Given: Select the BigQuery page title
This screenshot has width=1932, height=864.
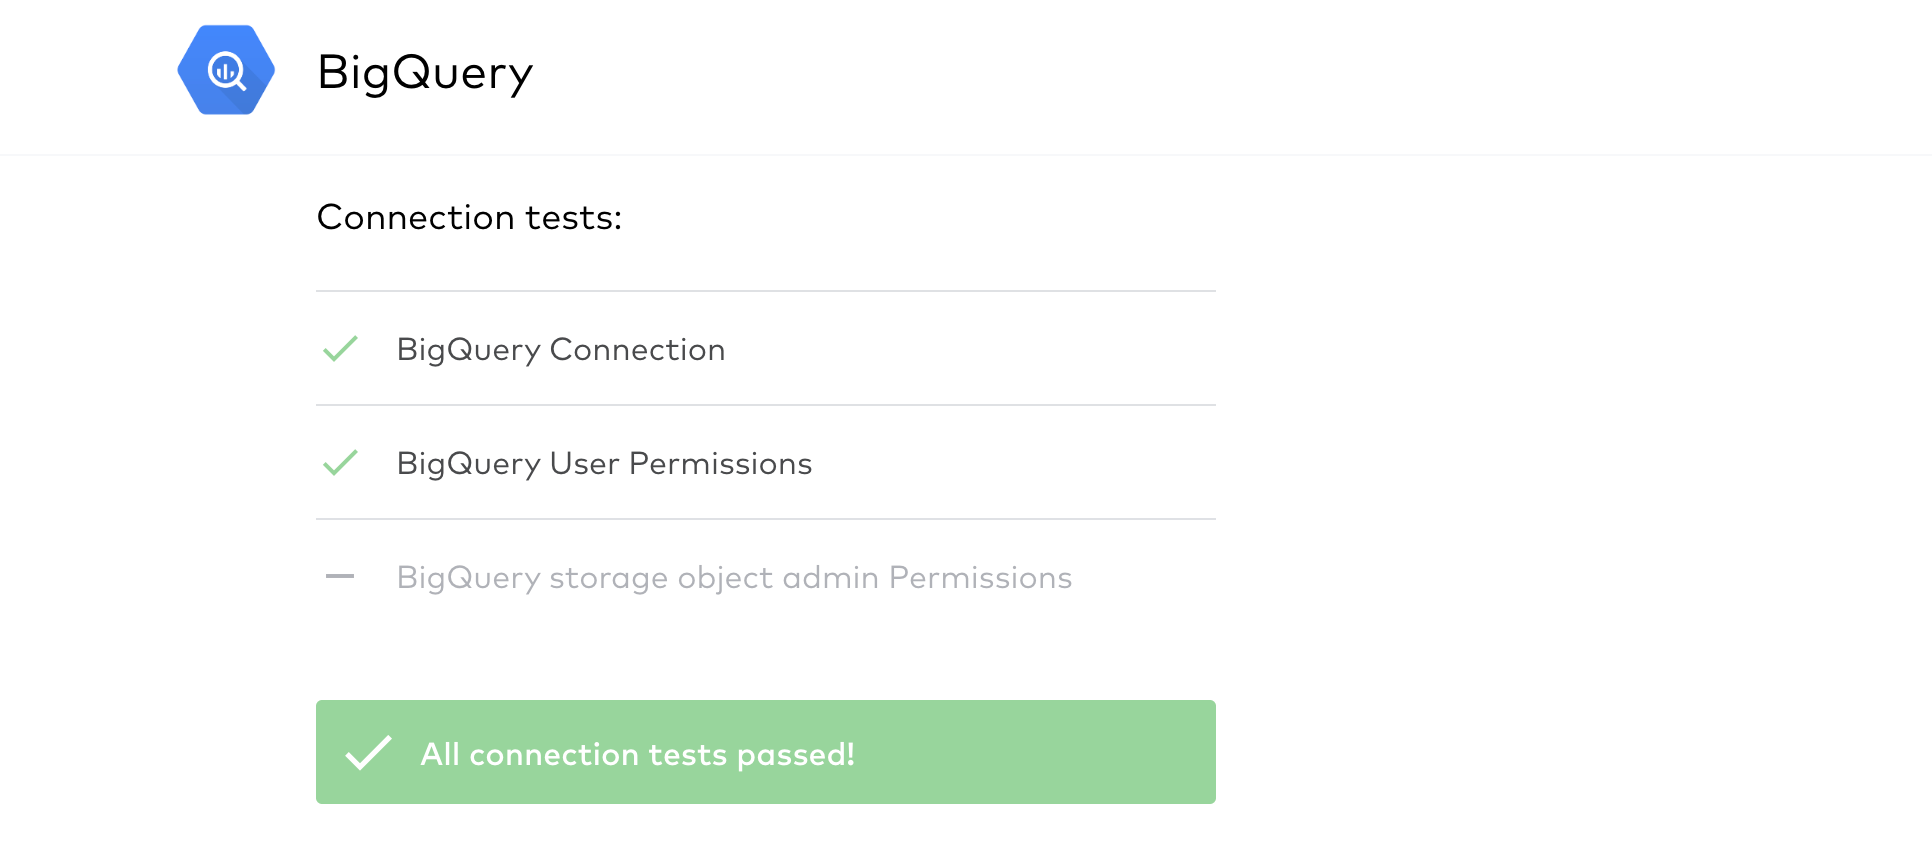Looking at the screenshot, I should [425, 73].
